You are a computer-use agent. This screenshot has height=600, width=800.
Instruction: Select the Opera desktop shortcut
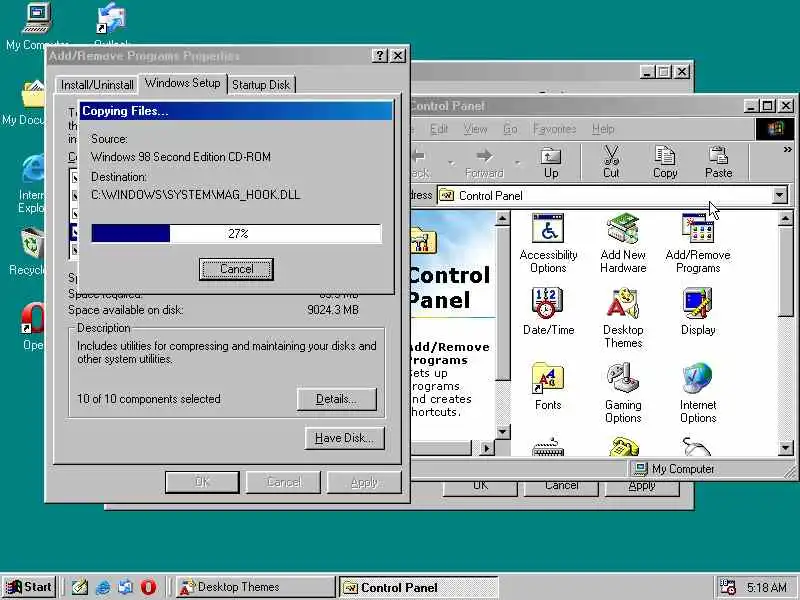[x=33, y=327]
